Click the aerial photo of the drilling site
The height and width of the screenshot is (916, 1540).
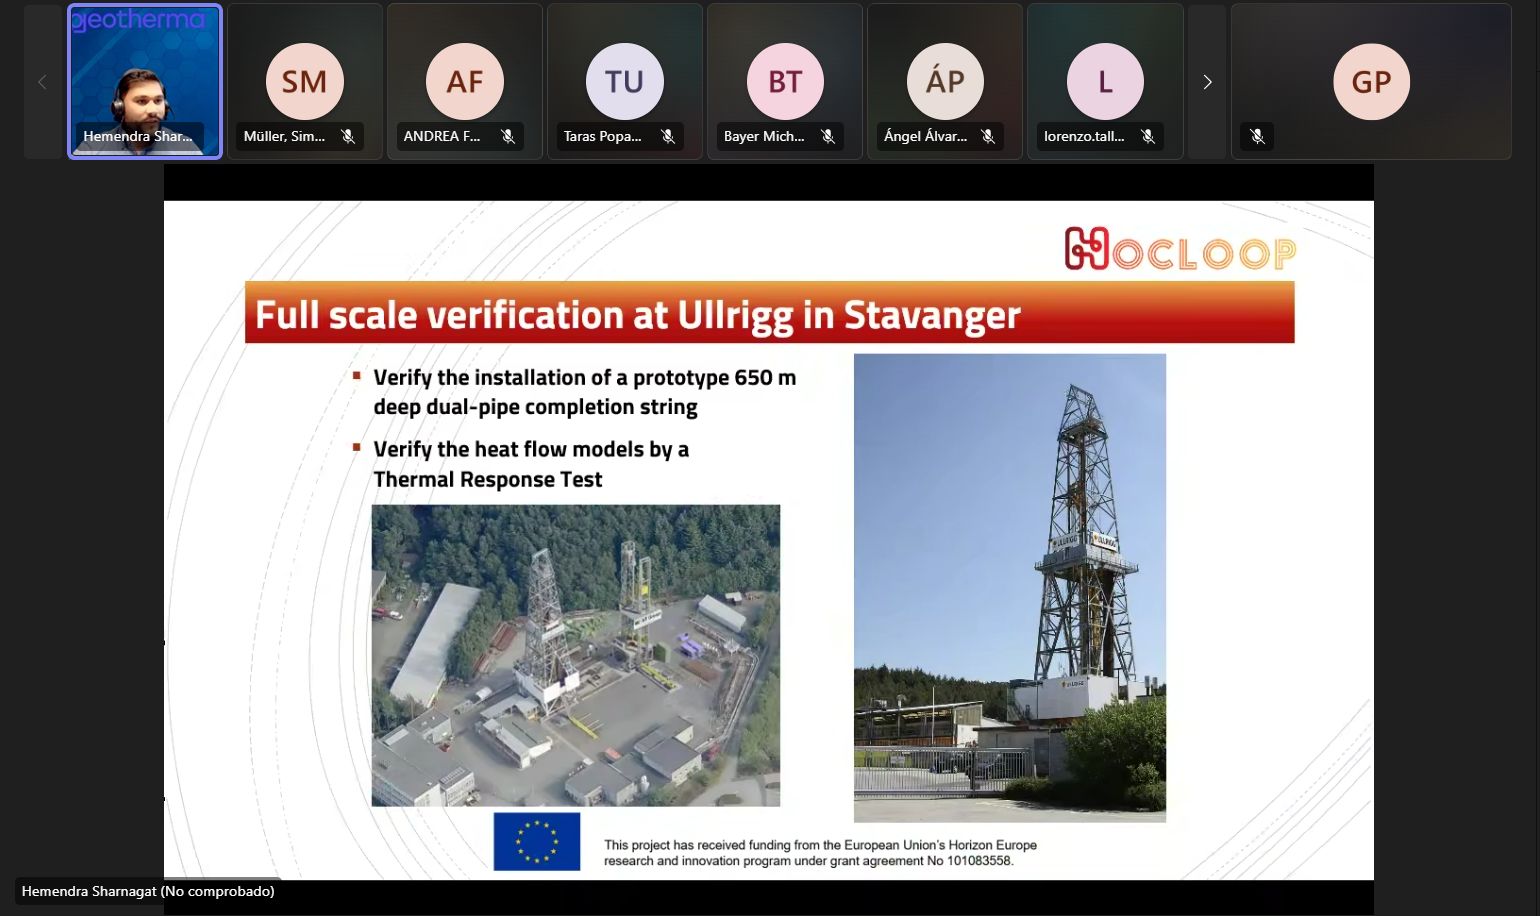(575, 655)
